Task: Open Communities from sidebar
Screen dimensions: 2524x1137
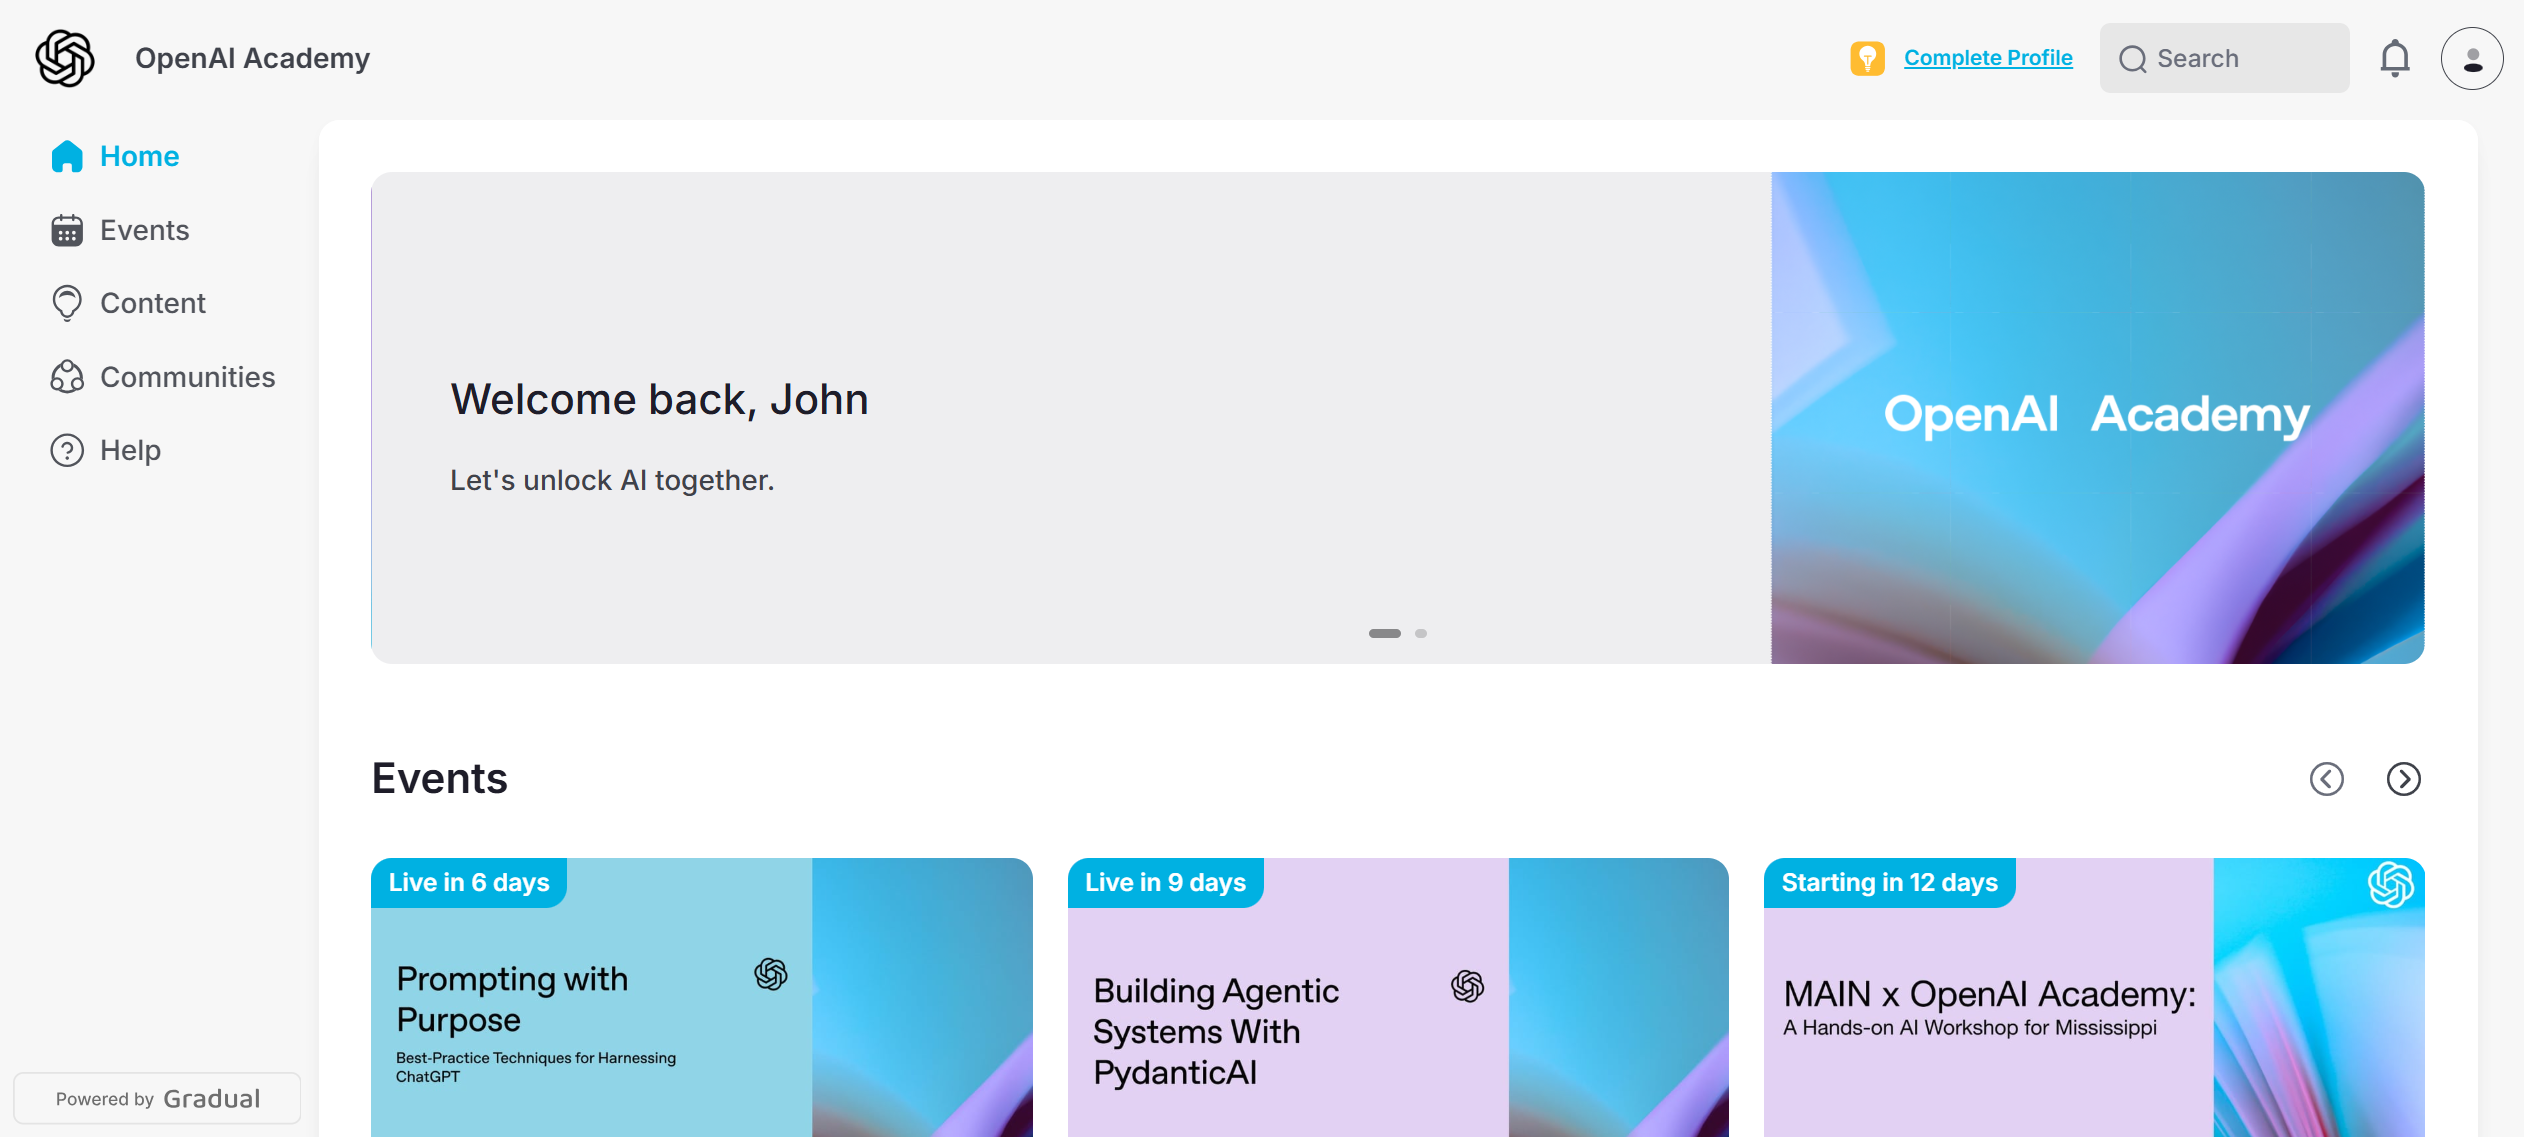Action: coord(163,377)
